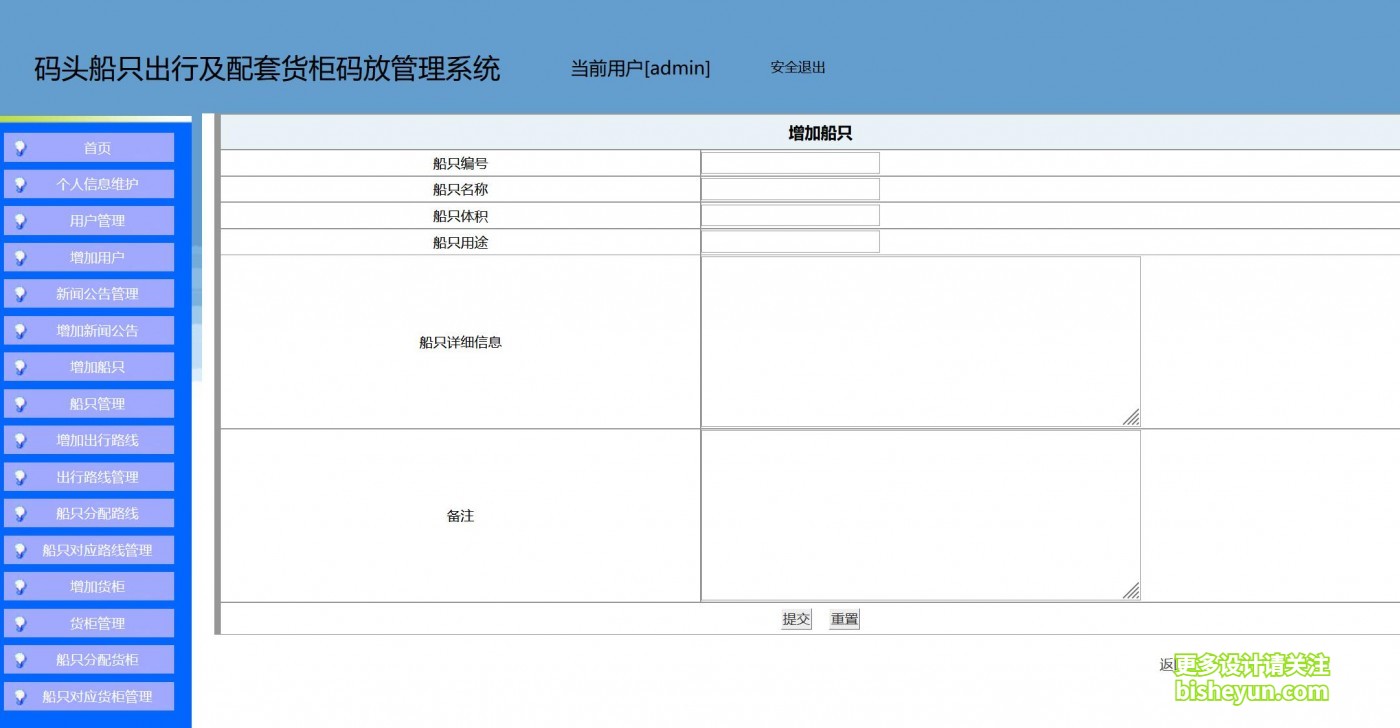Click the lightbulb icon beside 用户管理

click(x=20, y=221)
